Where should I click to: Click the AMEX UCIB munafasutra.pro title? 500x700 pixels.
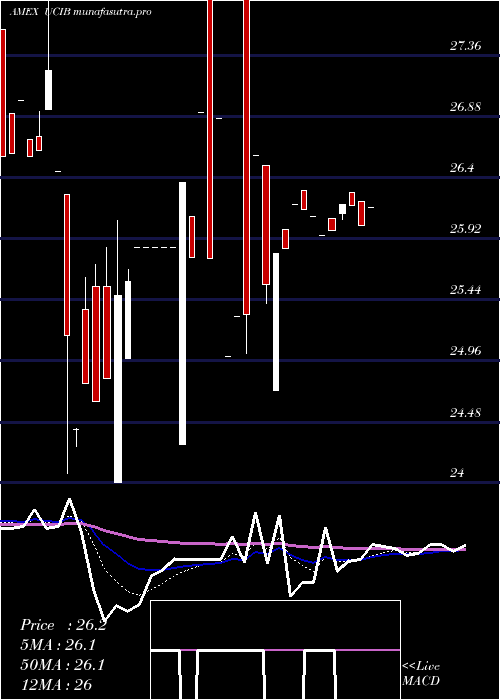[x=80, y=12]
